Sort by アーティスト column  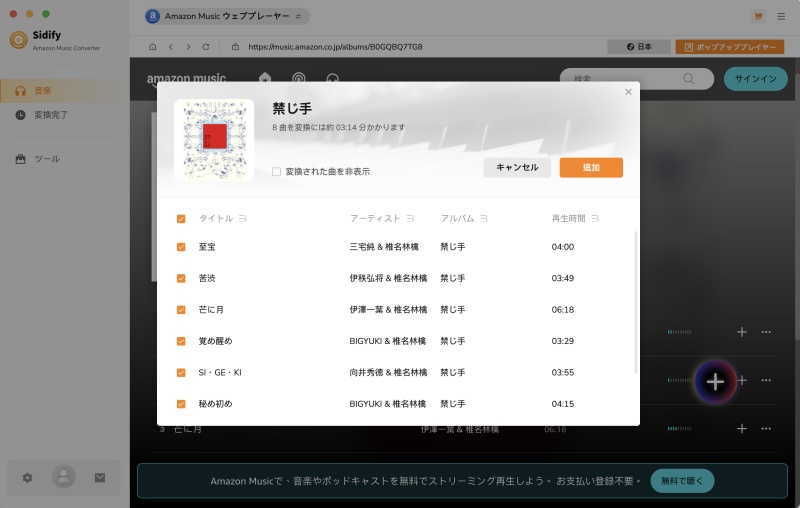[410, 218]
